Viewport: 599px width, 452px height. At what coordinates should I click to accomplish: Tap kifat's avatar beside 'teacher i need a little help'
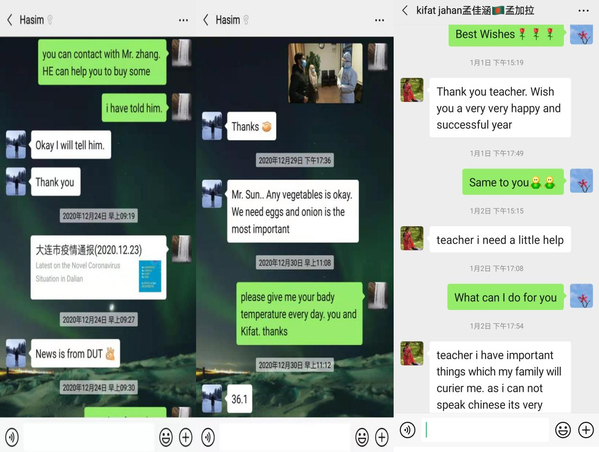412,238
